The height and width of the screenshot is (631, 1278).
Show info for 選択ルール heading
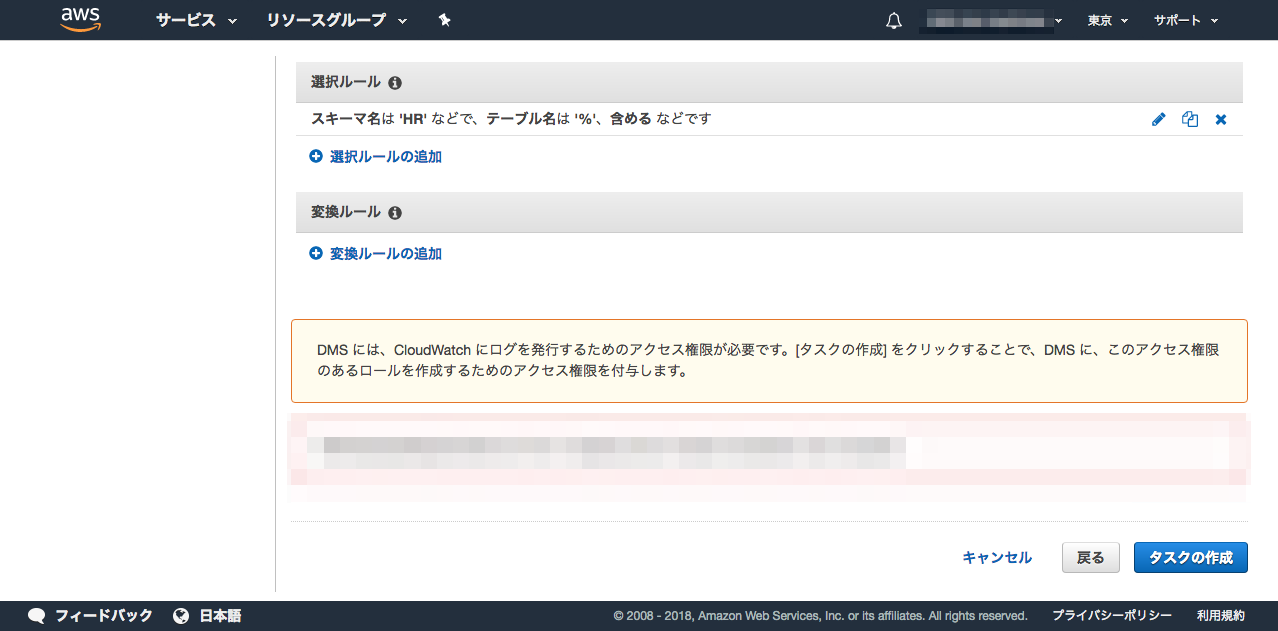pyautogui.click(x=395, y=83)
